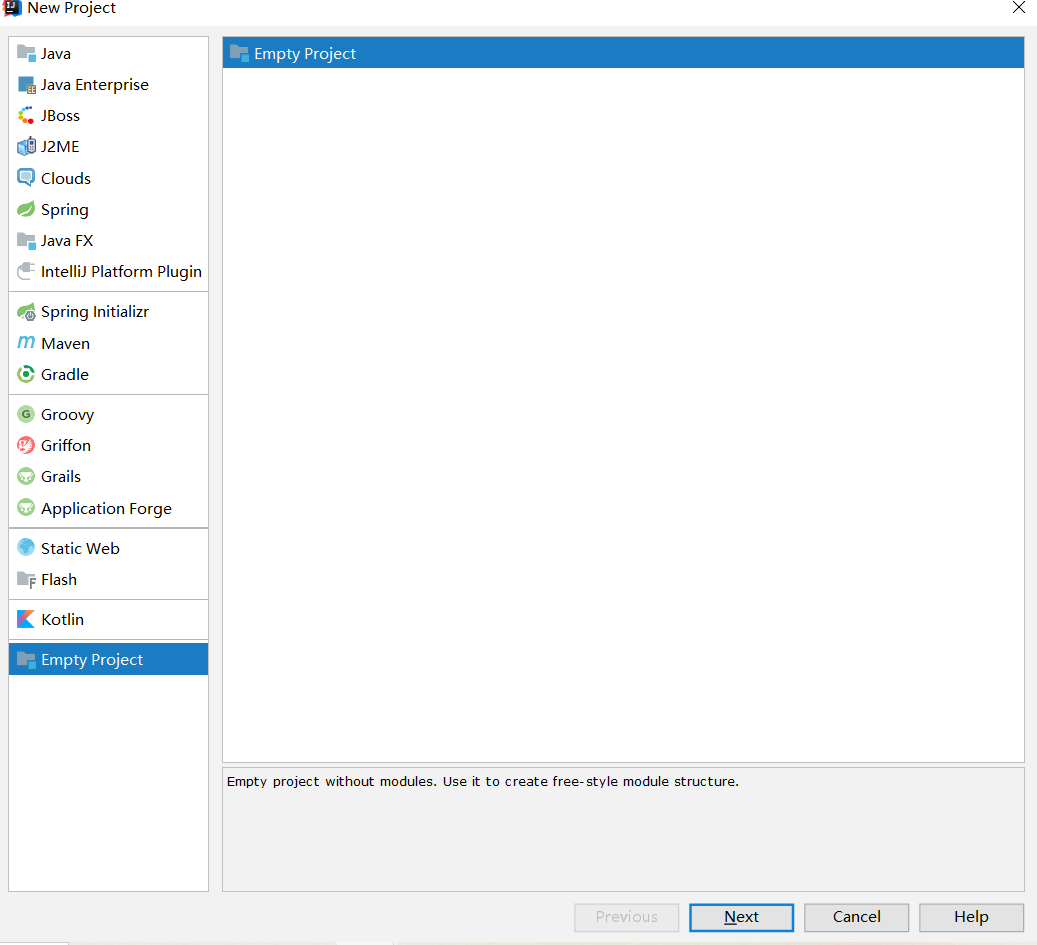The image size is (1037, 945).
Task: Choose J2ME project type
Action: click(108, 146)
